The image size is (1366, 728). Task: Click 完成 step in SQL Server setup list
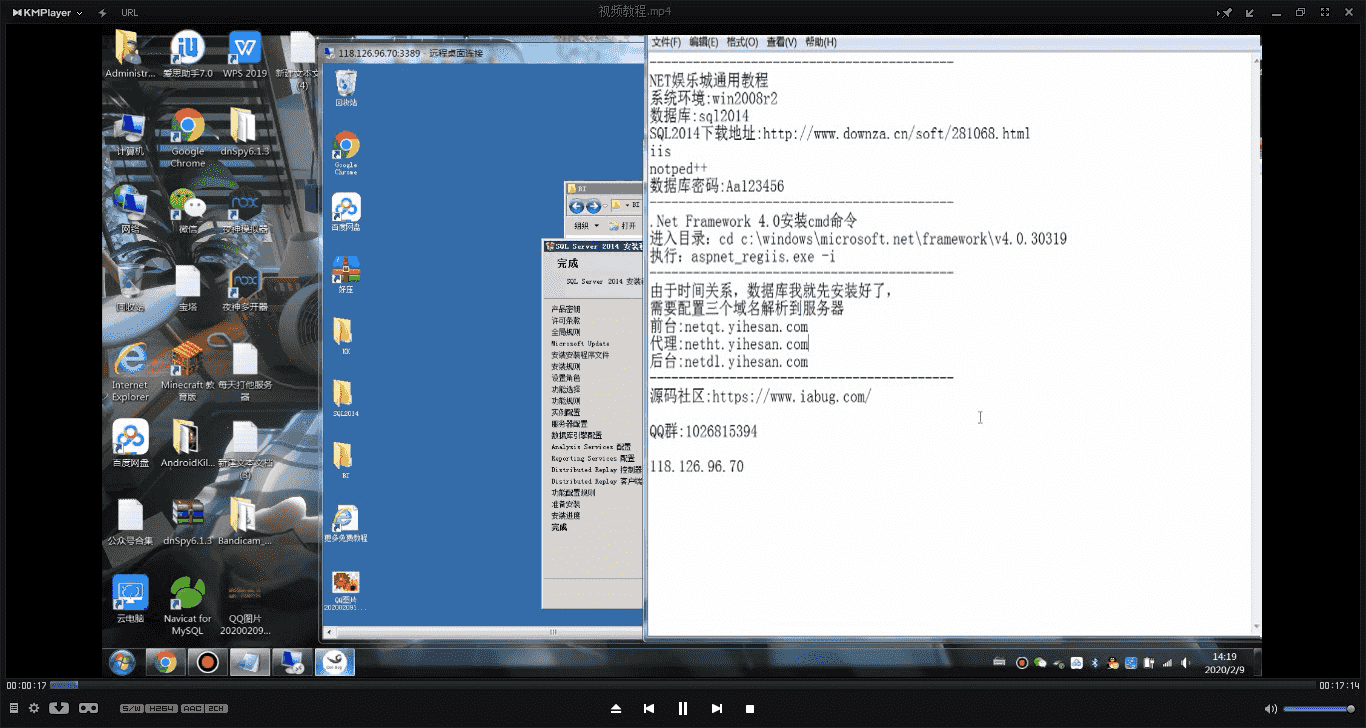[x=559, y=527]
